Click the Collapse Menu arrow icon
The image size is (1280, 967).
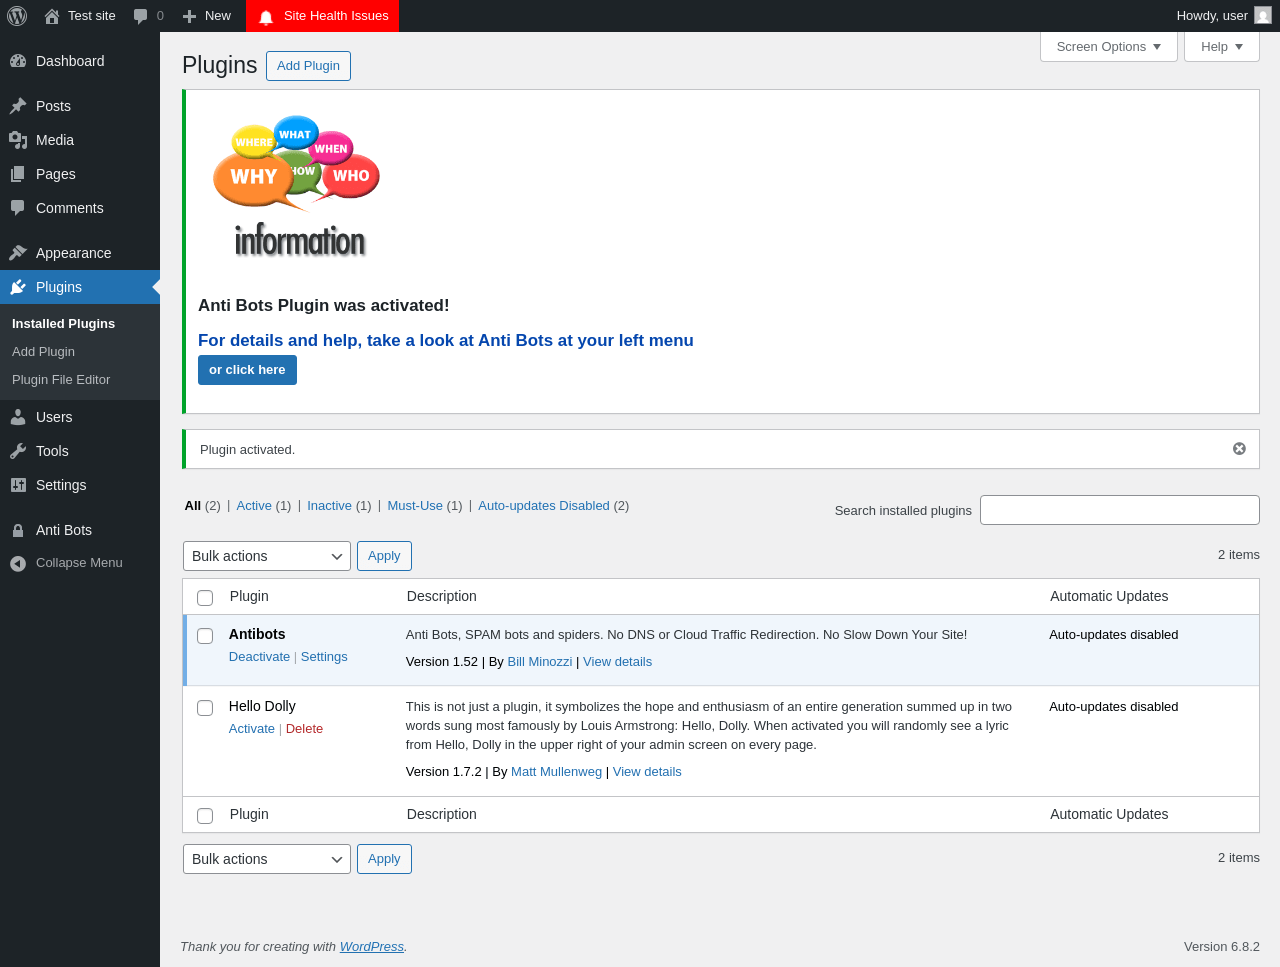click(18, 563)
